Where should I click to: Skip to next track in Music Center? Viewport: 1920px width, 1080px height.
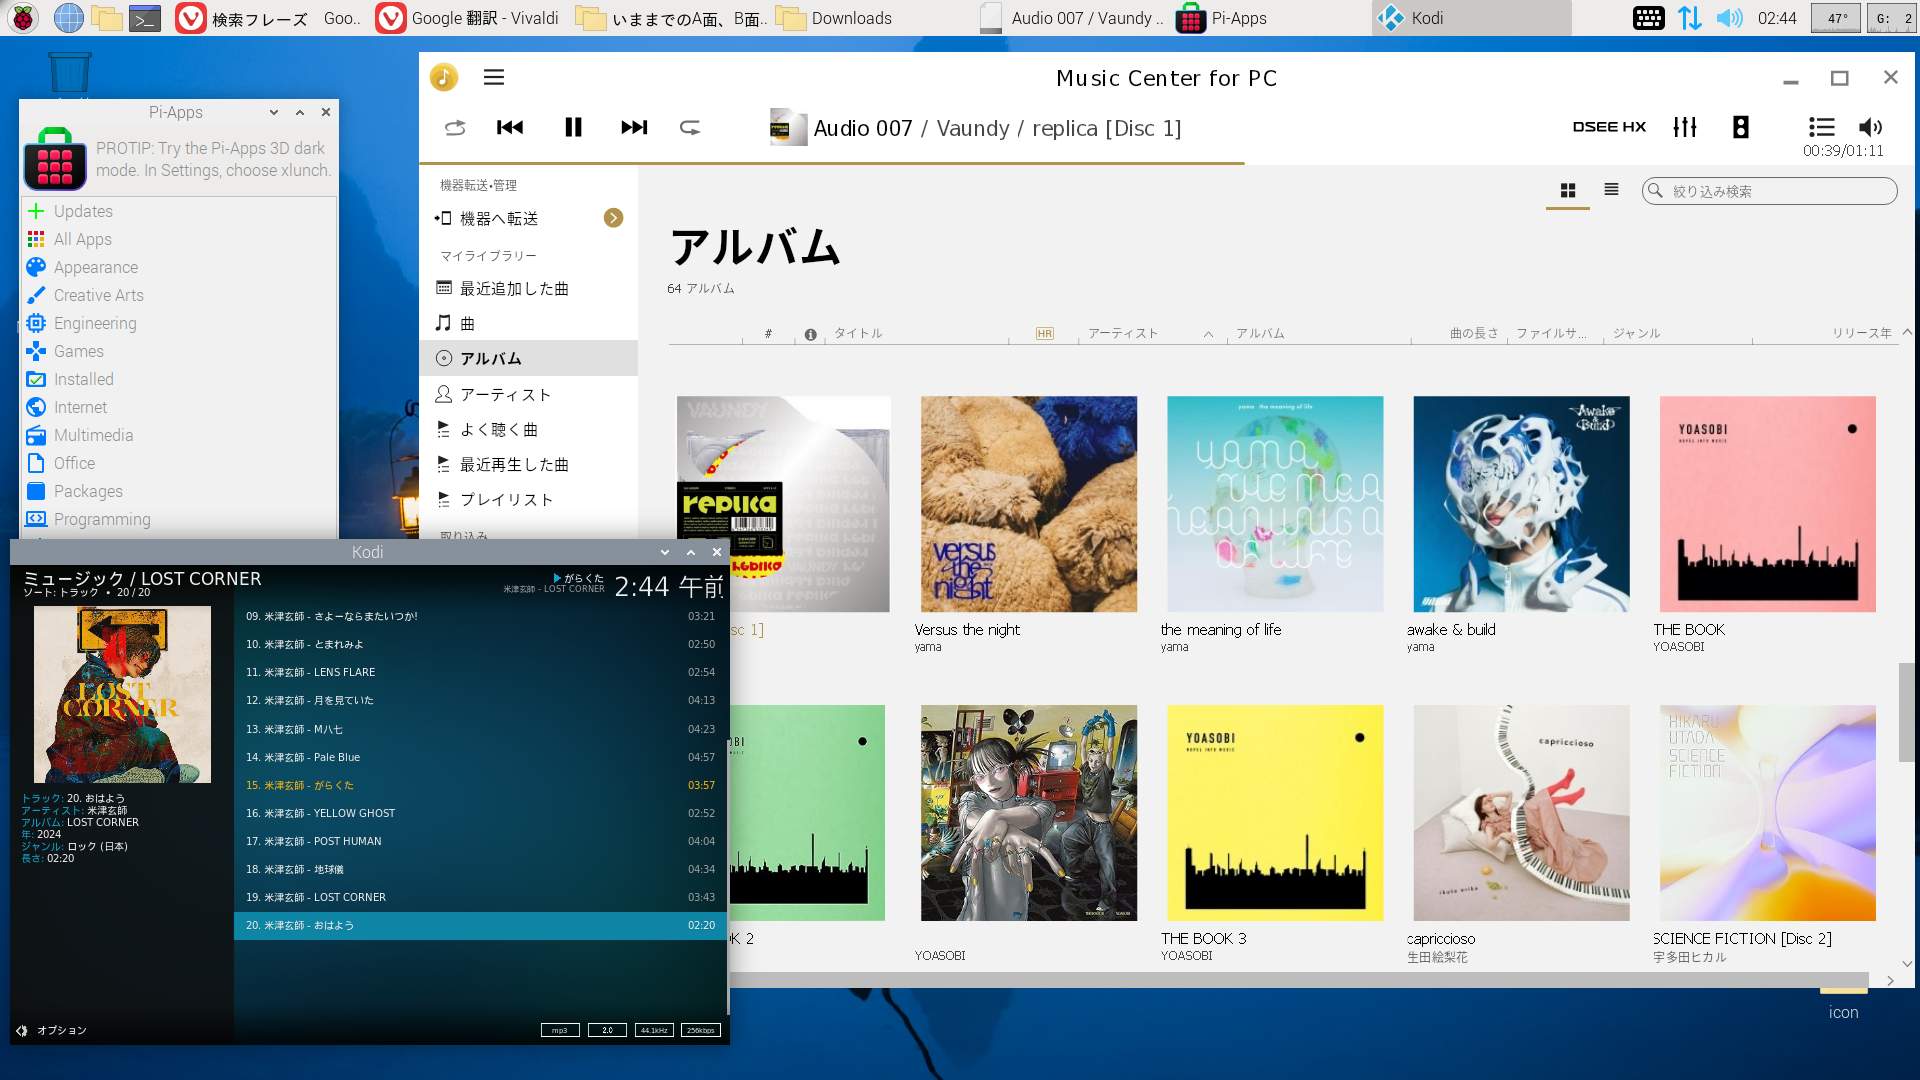click(x=634, y=127)
